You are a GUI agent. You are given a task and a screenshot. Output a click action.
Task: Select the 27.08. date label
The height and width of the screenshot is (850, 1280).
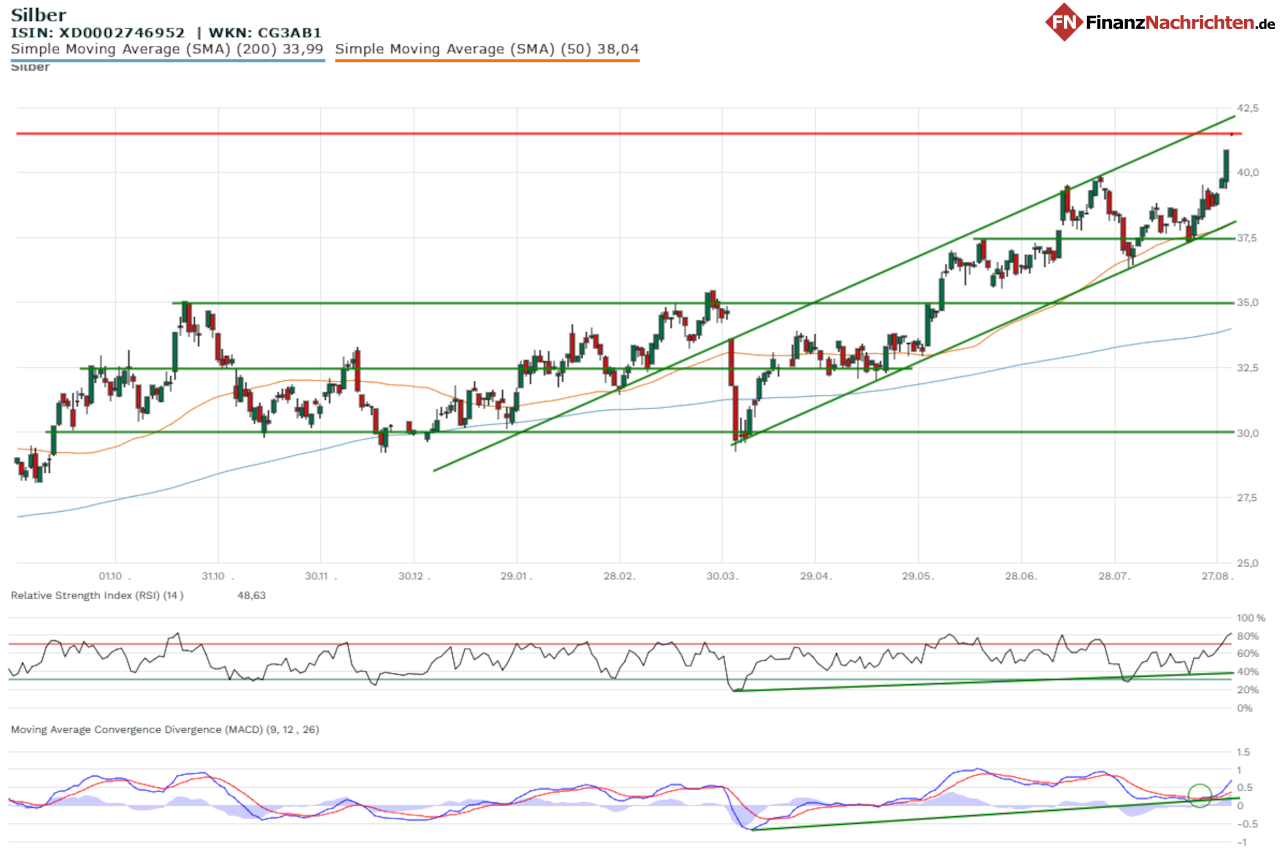(x=1217, y=576)
